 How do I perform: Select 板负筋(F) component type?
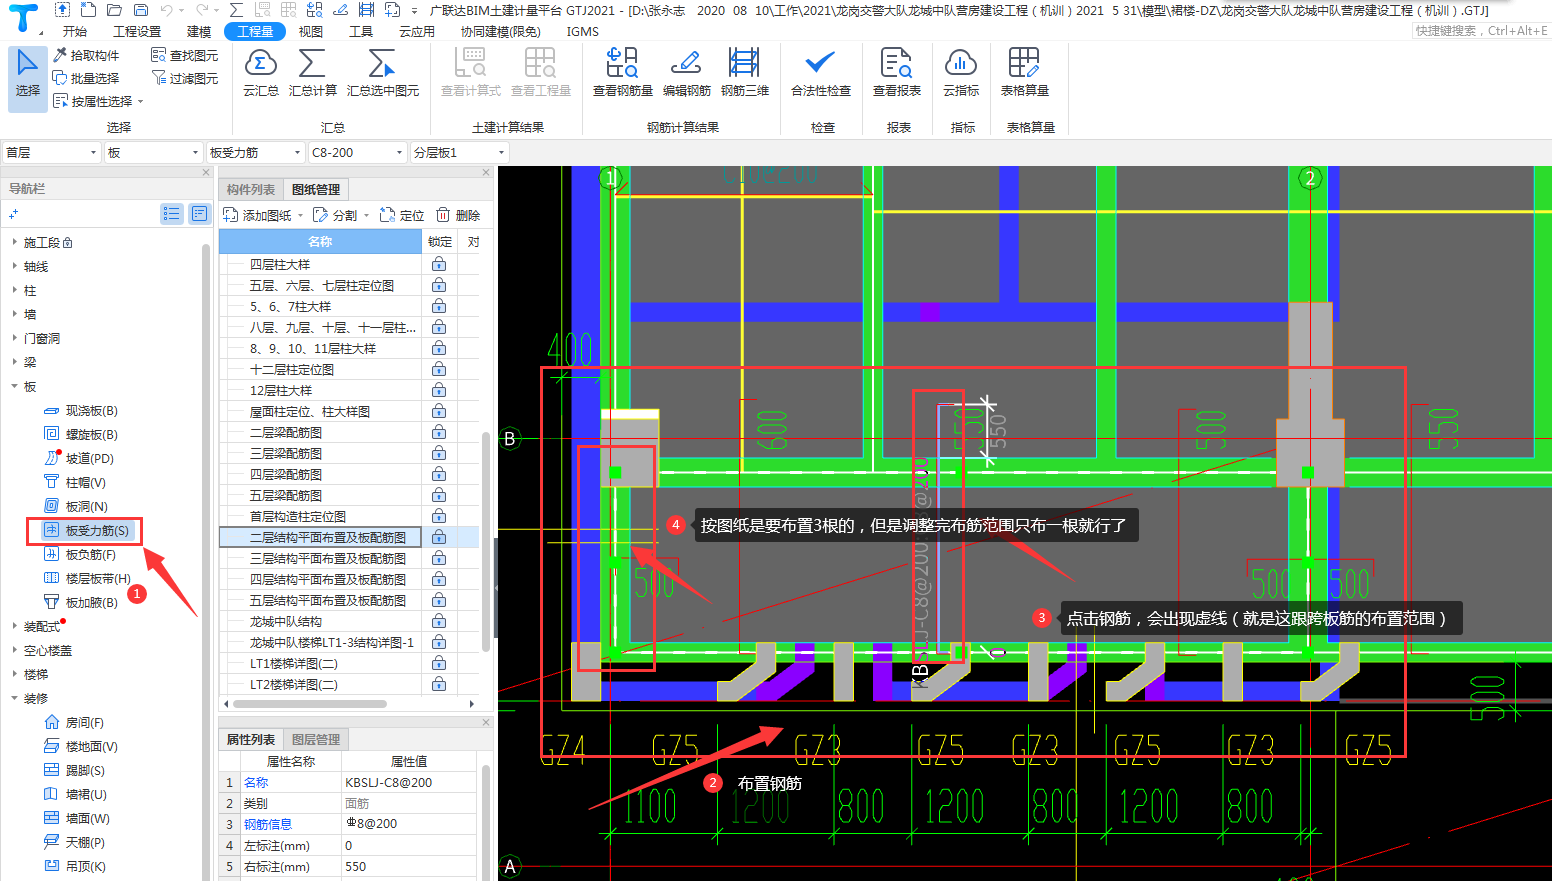80,554
